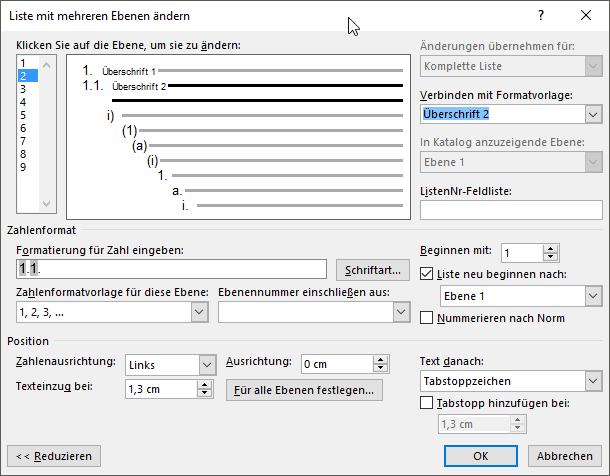The height and width of the screenshot is (476, 610).
Task: Click the help question mark icon
Action: (x=540, y=16)
